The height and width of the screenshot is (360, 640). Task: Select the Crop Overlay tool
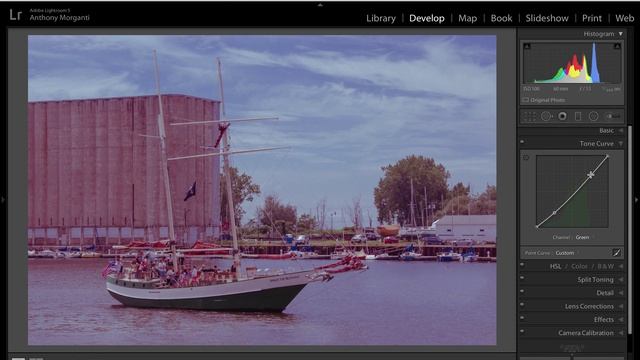[x=530, y=117]
